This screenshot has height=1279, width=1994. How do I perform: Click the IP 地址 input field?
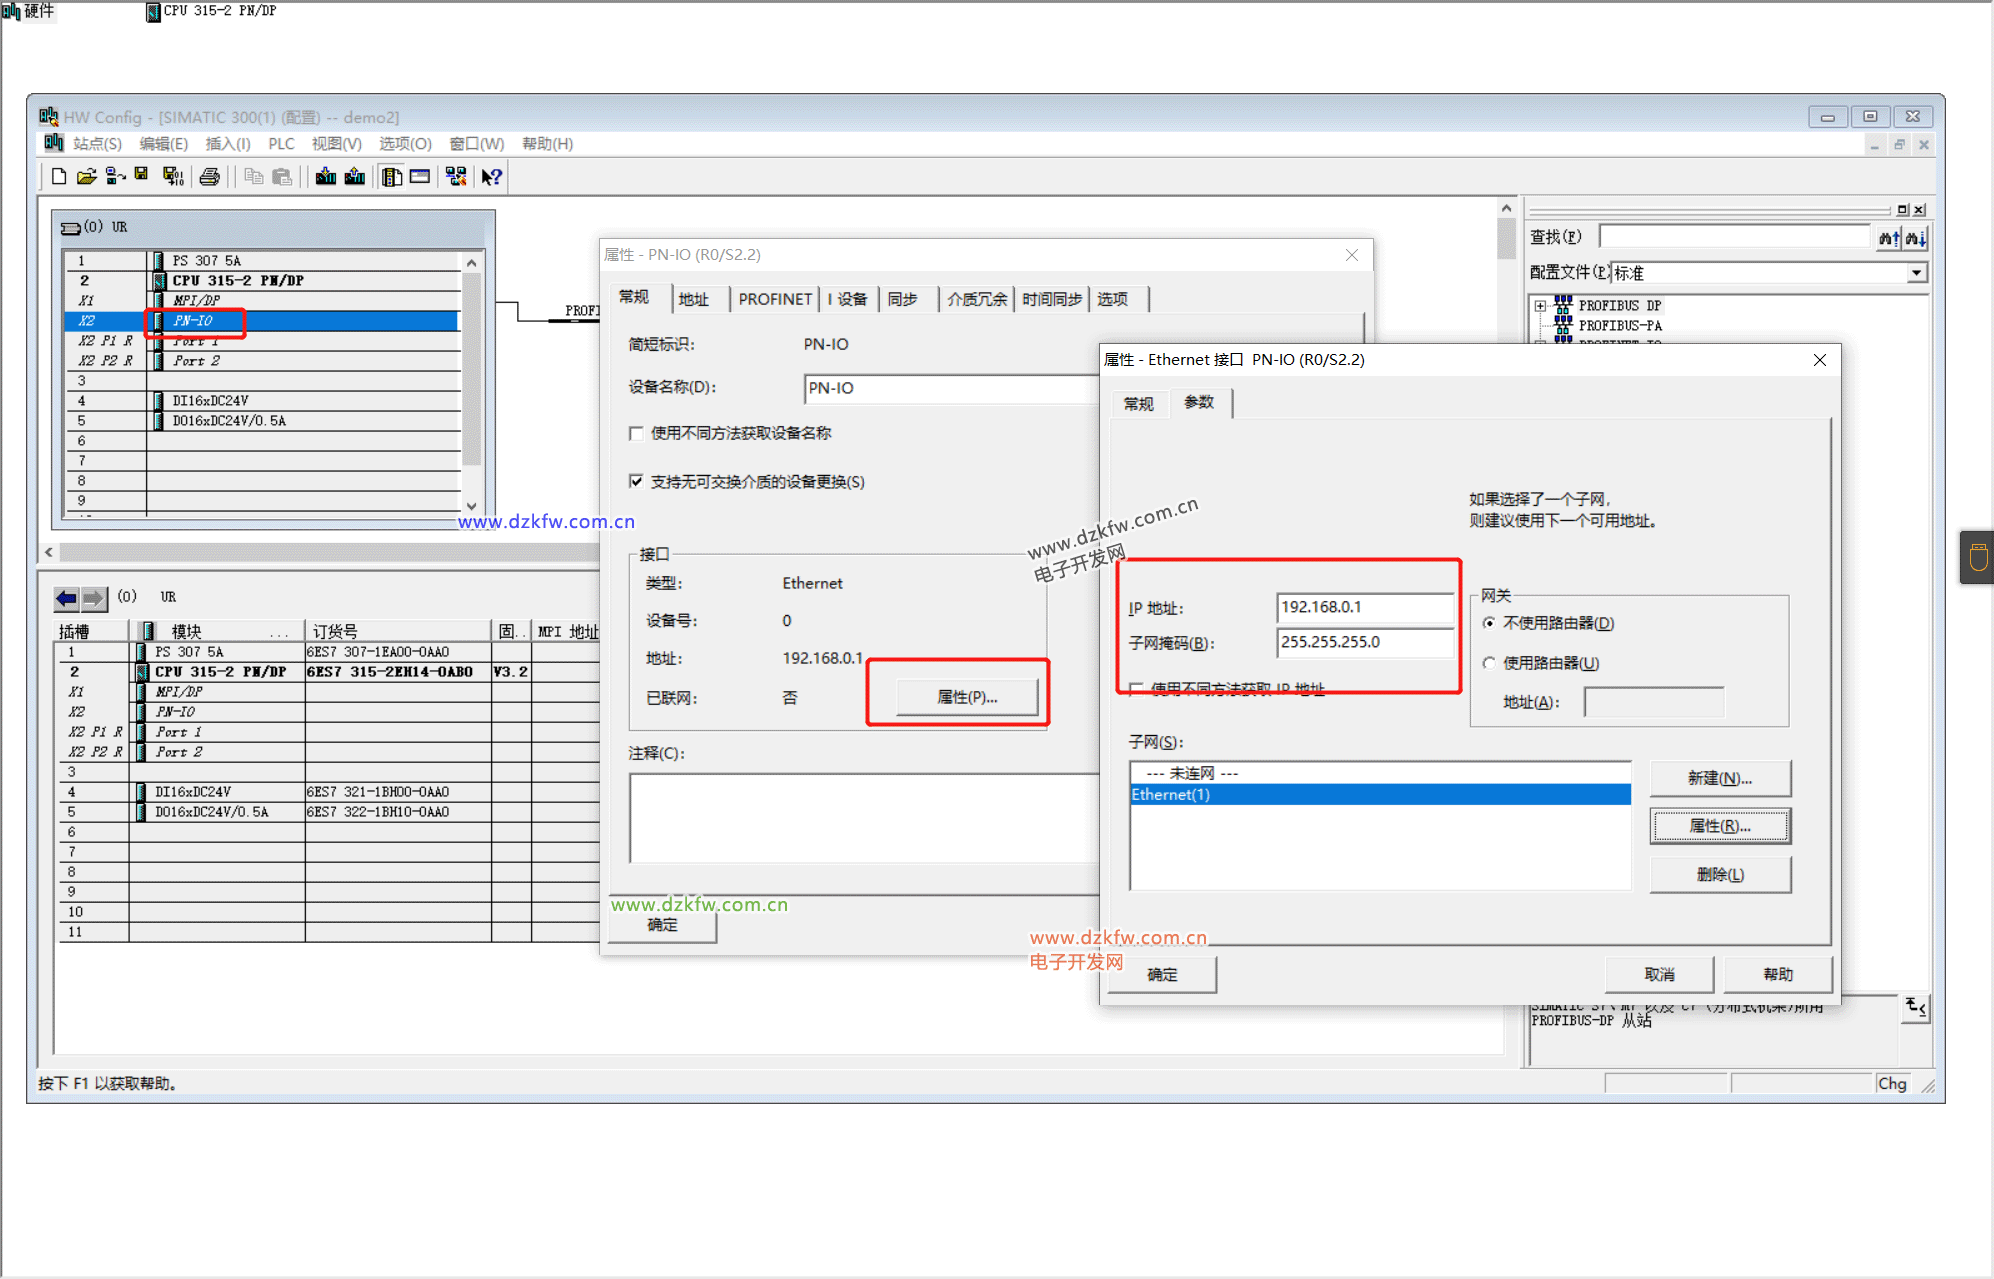1365,607
